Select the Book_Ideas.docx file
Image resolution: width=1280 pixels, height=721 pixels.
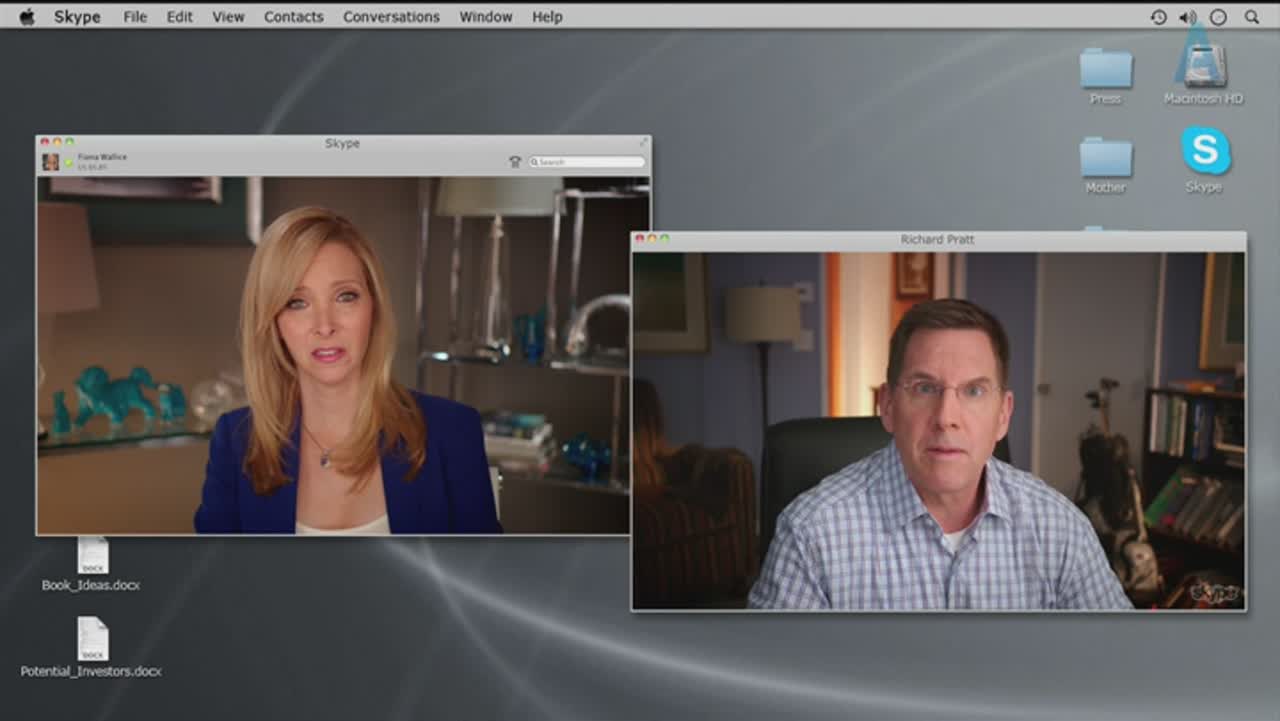[x=92, y=556]
